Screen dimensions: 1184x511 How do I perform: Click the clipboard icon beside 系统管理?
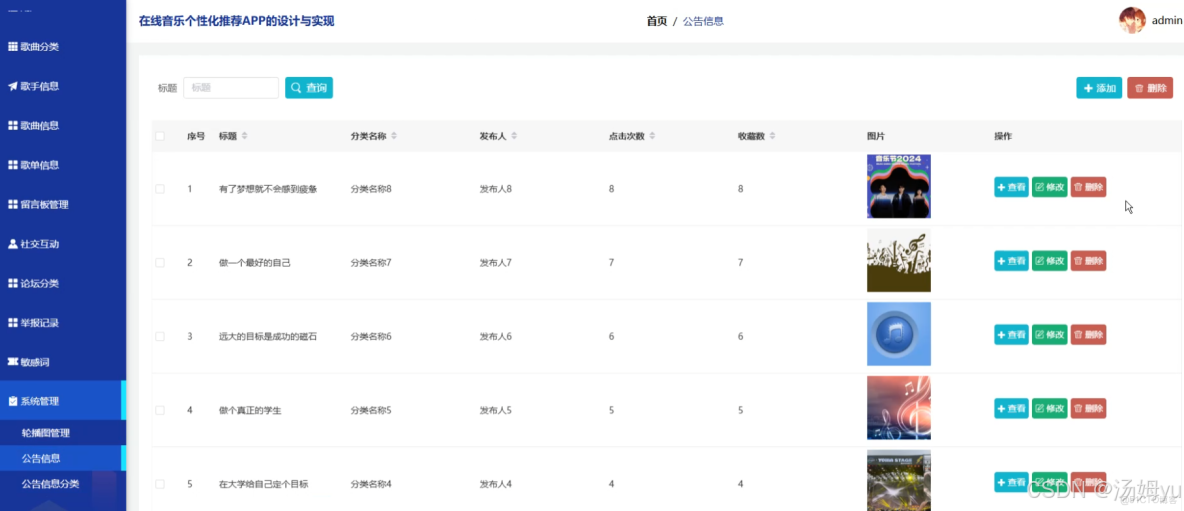(x=13, y=402)
